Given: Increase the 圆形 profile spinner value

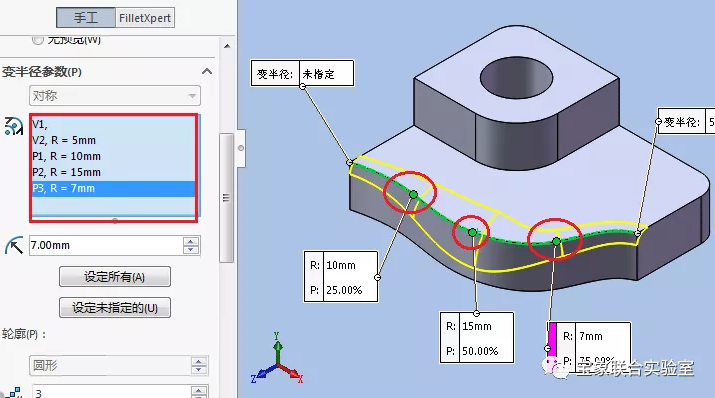Looking at the screenshot, I should [198, 361].
